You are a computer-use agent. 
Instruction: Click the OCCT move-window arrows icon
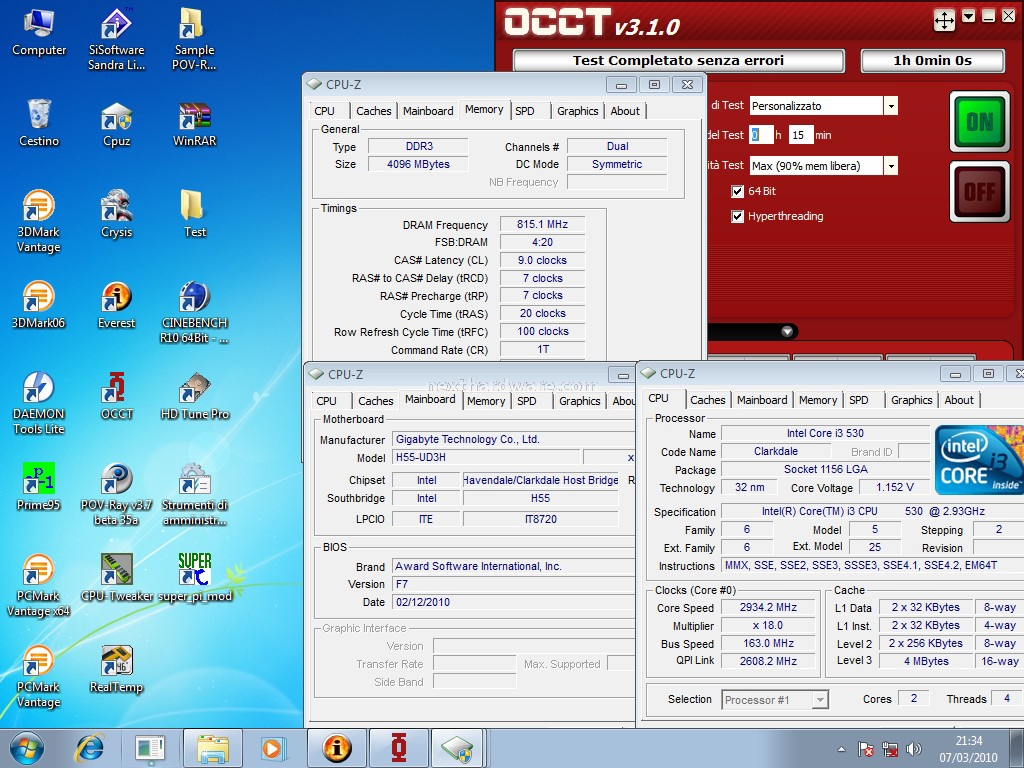pos(944,20)
